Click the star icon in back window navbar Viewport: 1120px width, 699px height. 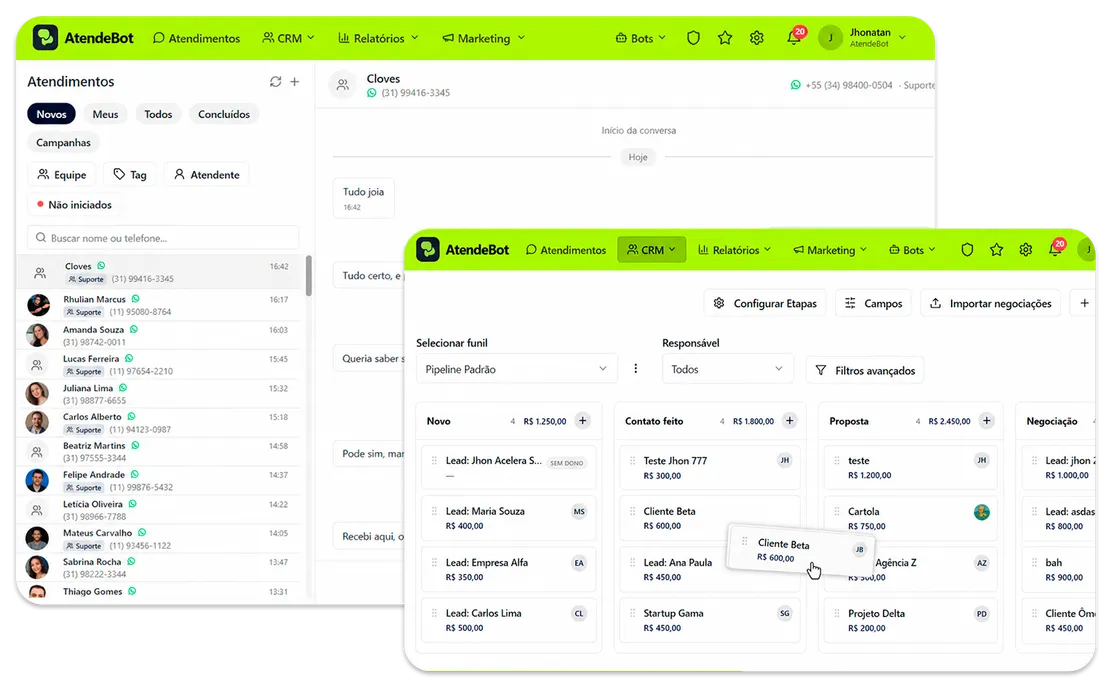[x=725, y=38]
